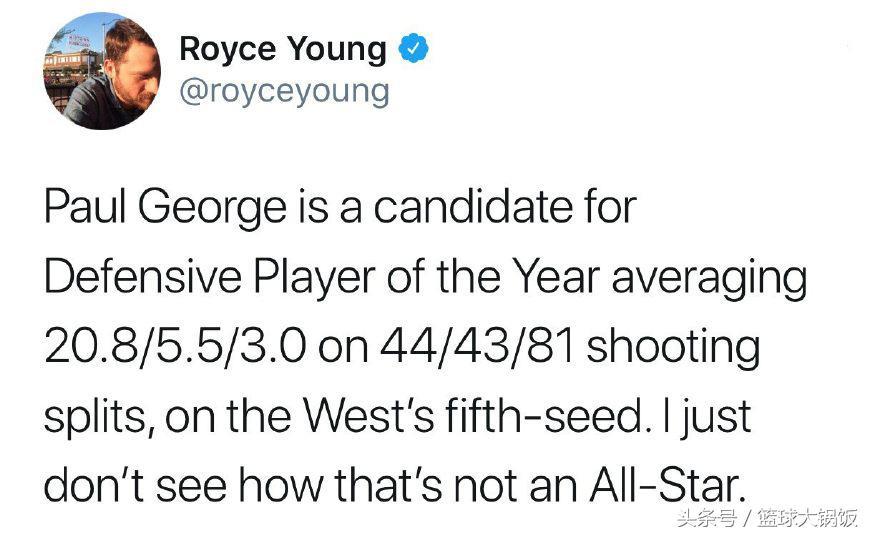Click the word "All-Star" in tweet

click(x=667, y=484)
